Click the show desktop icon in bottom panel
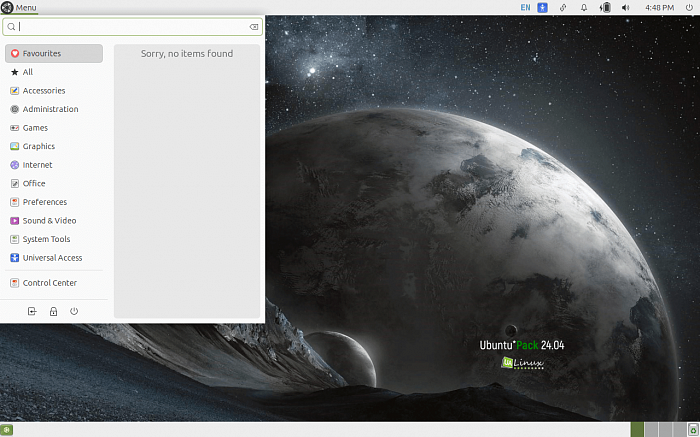700x437 pixels. coord(7,430)
